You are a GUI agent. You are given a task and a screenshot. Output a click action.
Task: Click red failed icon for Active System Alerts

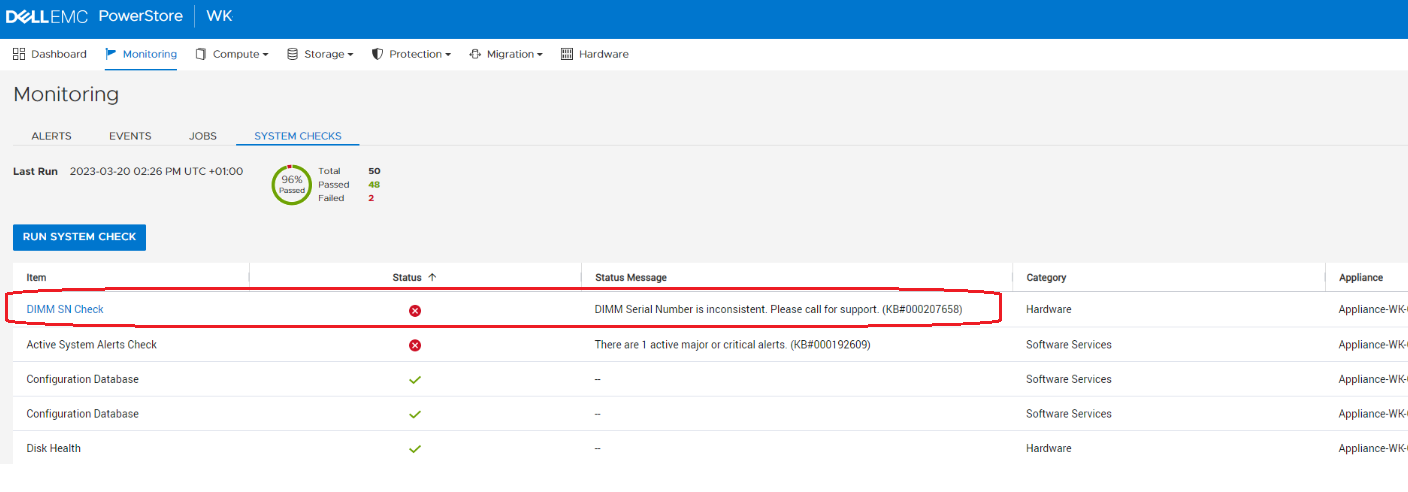pyautogui.click(x=415, y=345)
